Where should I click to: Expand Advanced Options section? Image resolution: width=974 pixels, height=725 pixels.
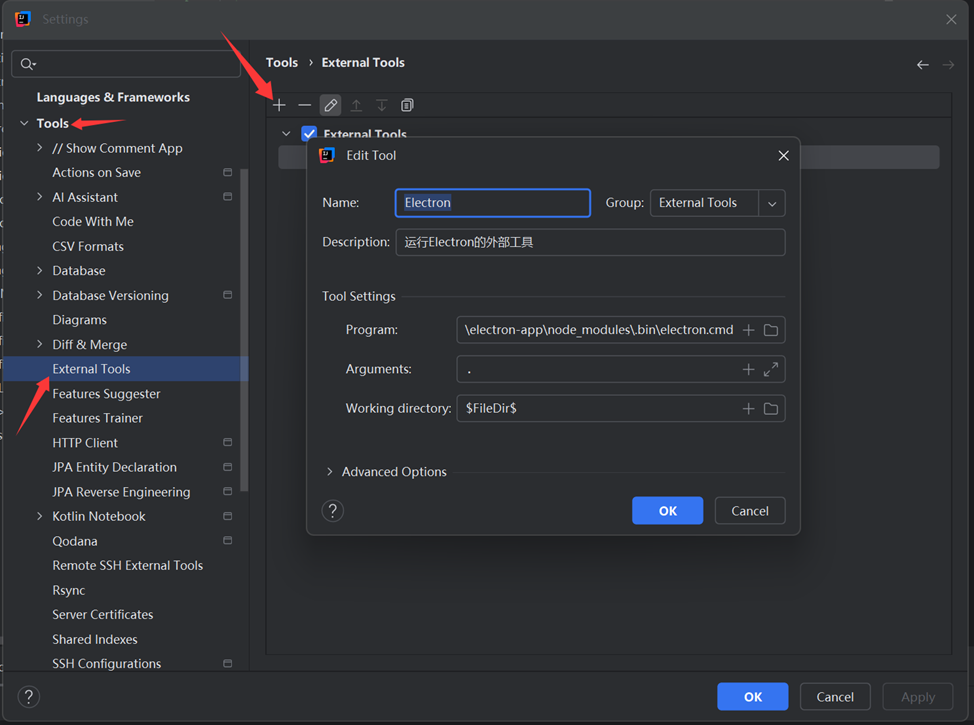click(330, 472)
